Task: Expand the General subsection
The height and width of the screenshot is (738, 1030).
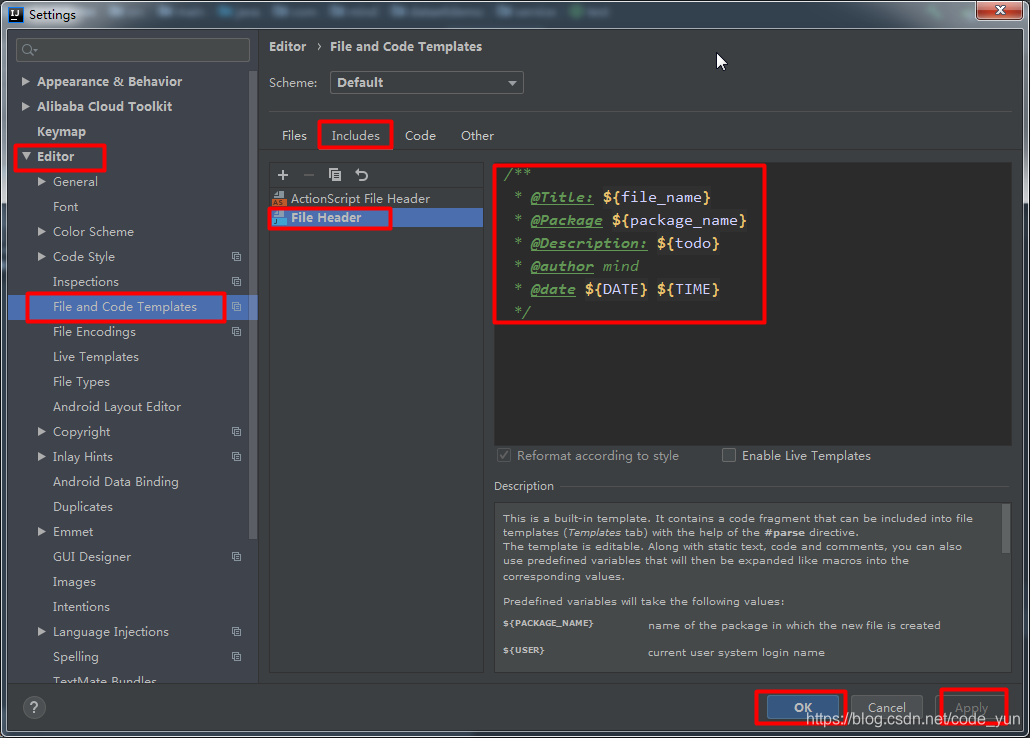Action: (41, 181)
